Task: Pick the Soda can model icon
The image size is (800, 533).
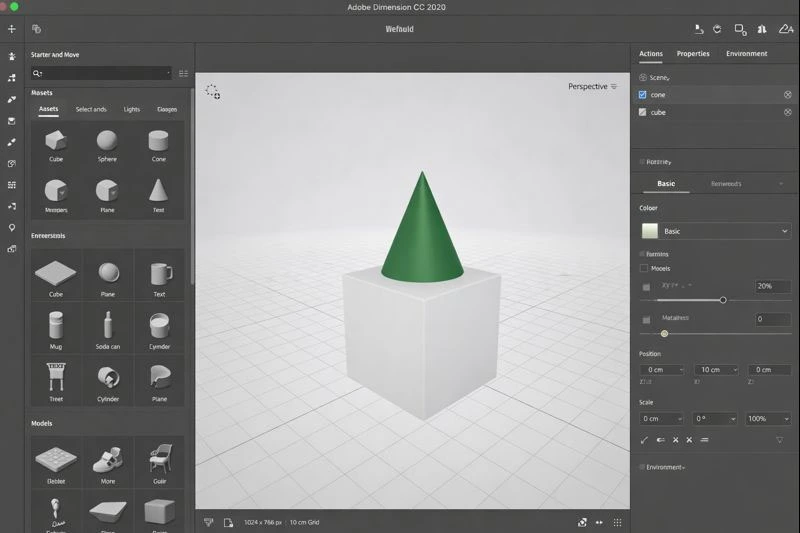Action: 108,325
